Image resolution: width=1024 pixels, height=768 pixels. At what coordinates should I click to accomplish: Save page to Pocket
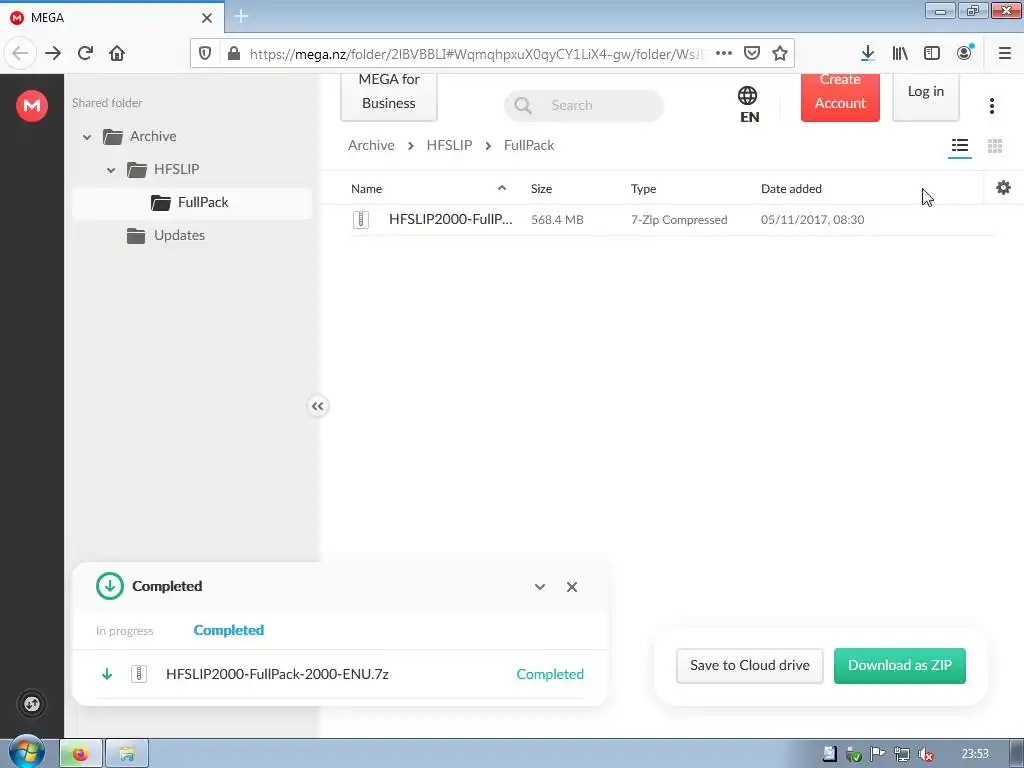point(752,54)
